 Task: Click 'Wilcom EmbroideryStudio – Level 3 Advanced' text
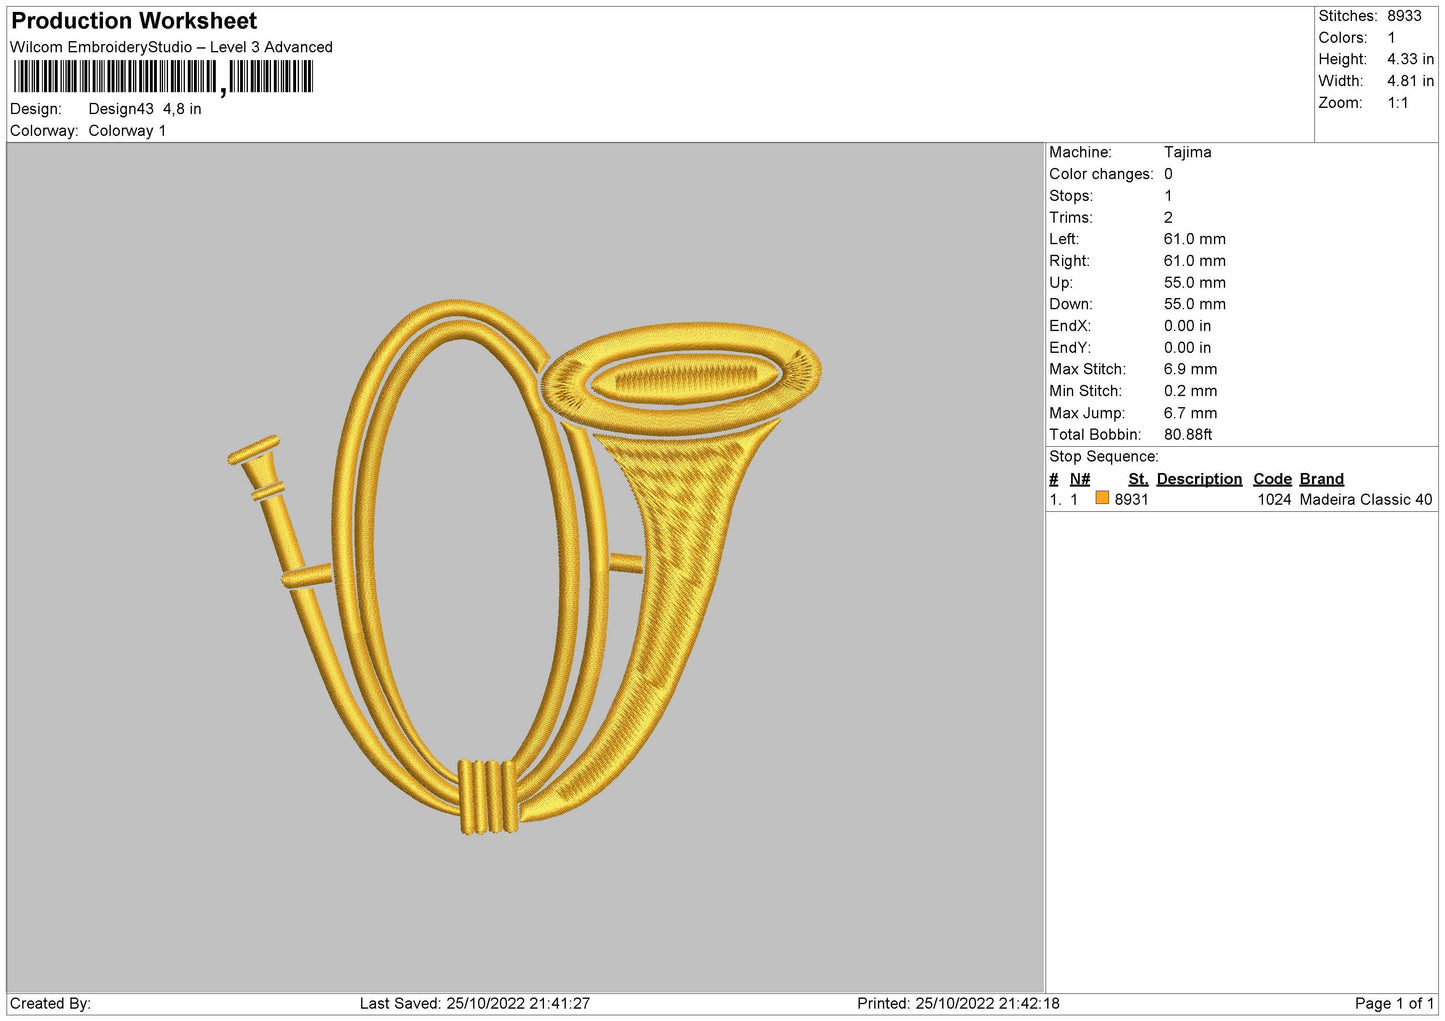tap(171, 47)
